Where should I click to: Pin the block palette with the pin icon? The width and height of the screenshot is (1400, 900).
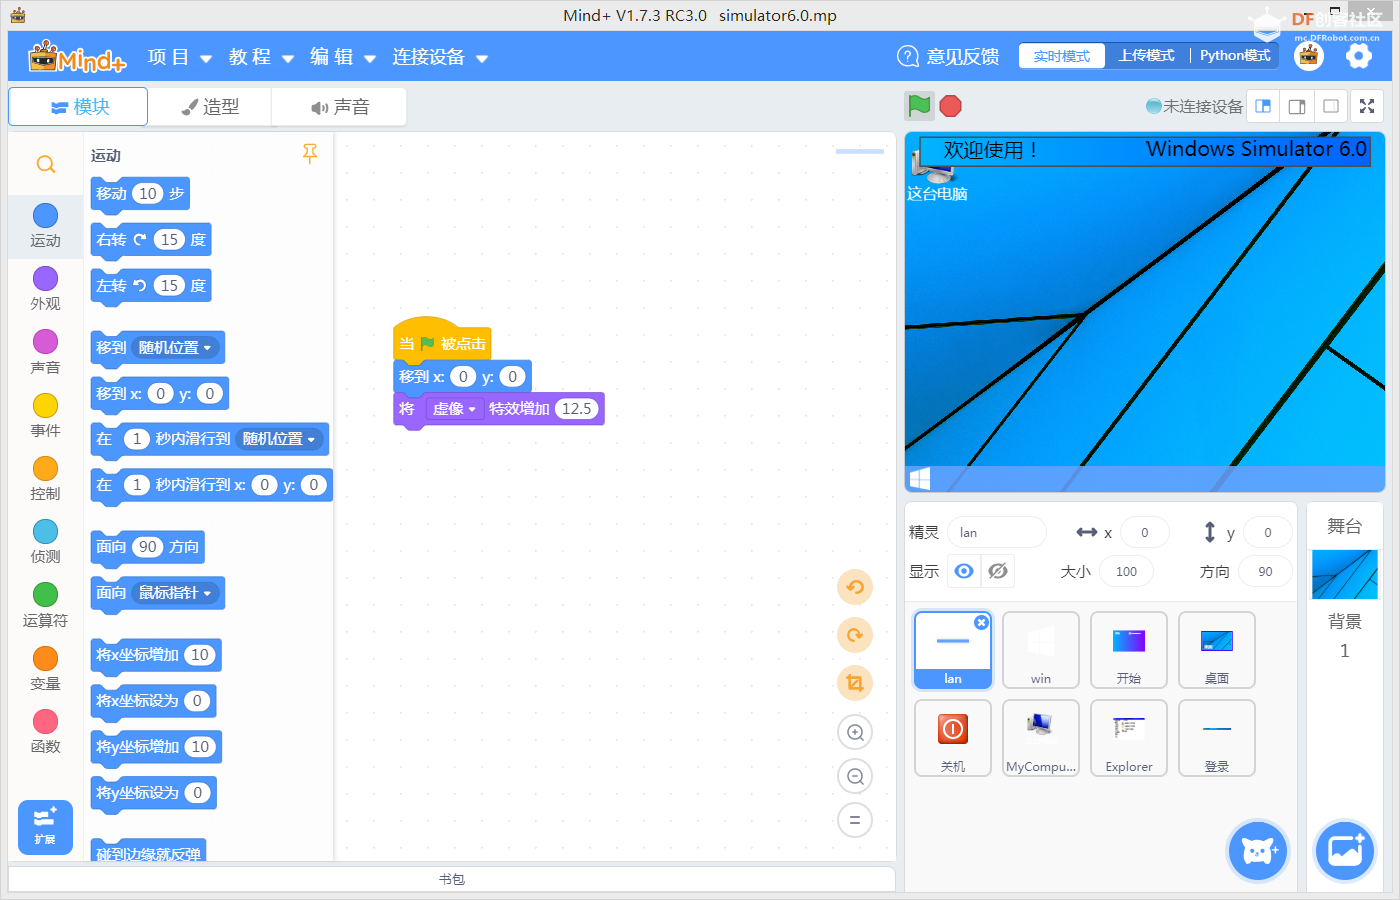point(310,153)
